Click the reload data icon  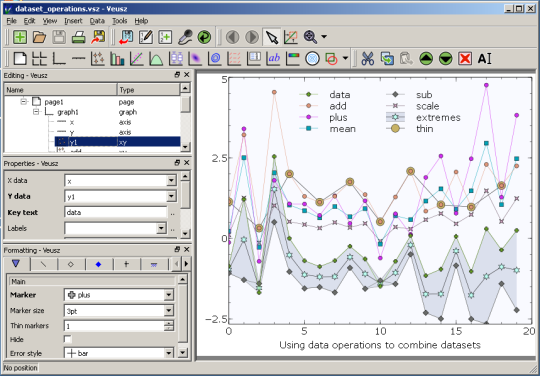coord(204,37)
